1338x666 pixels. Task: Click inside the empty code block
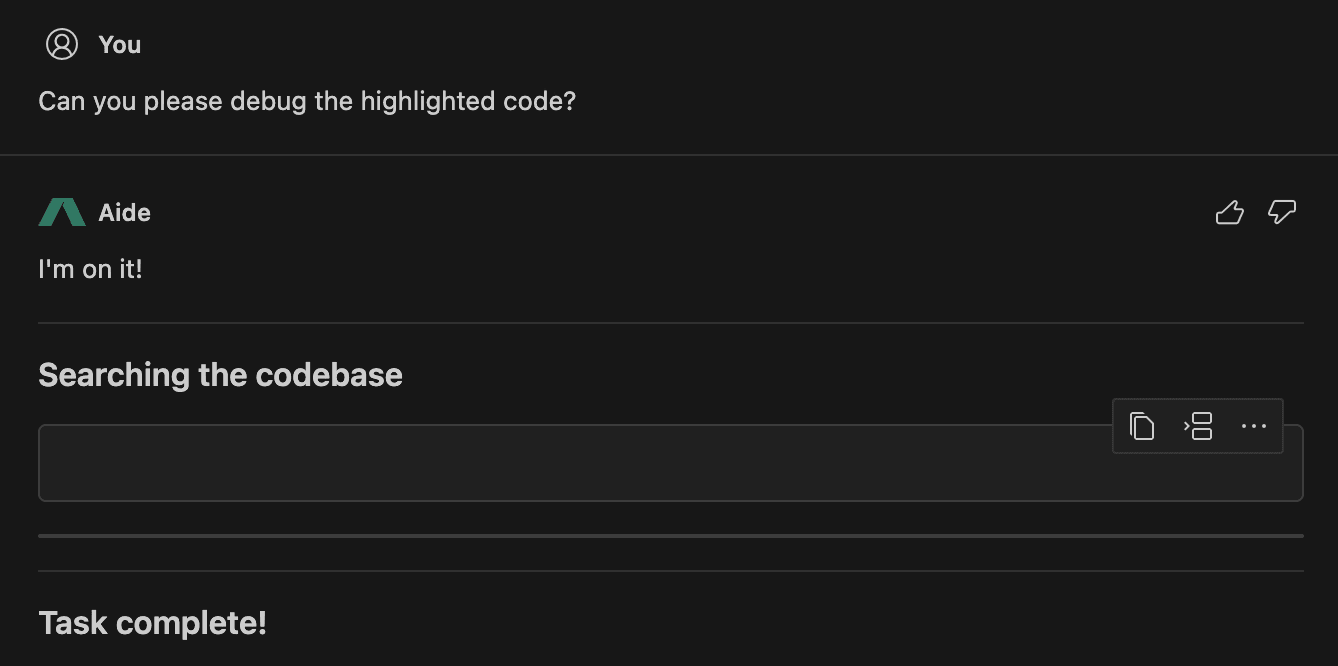tap(574, 463)
